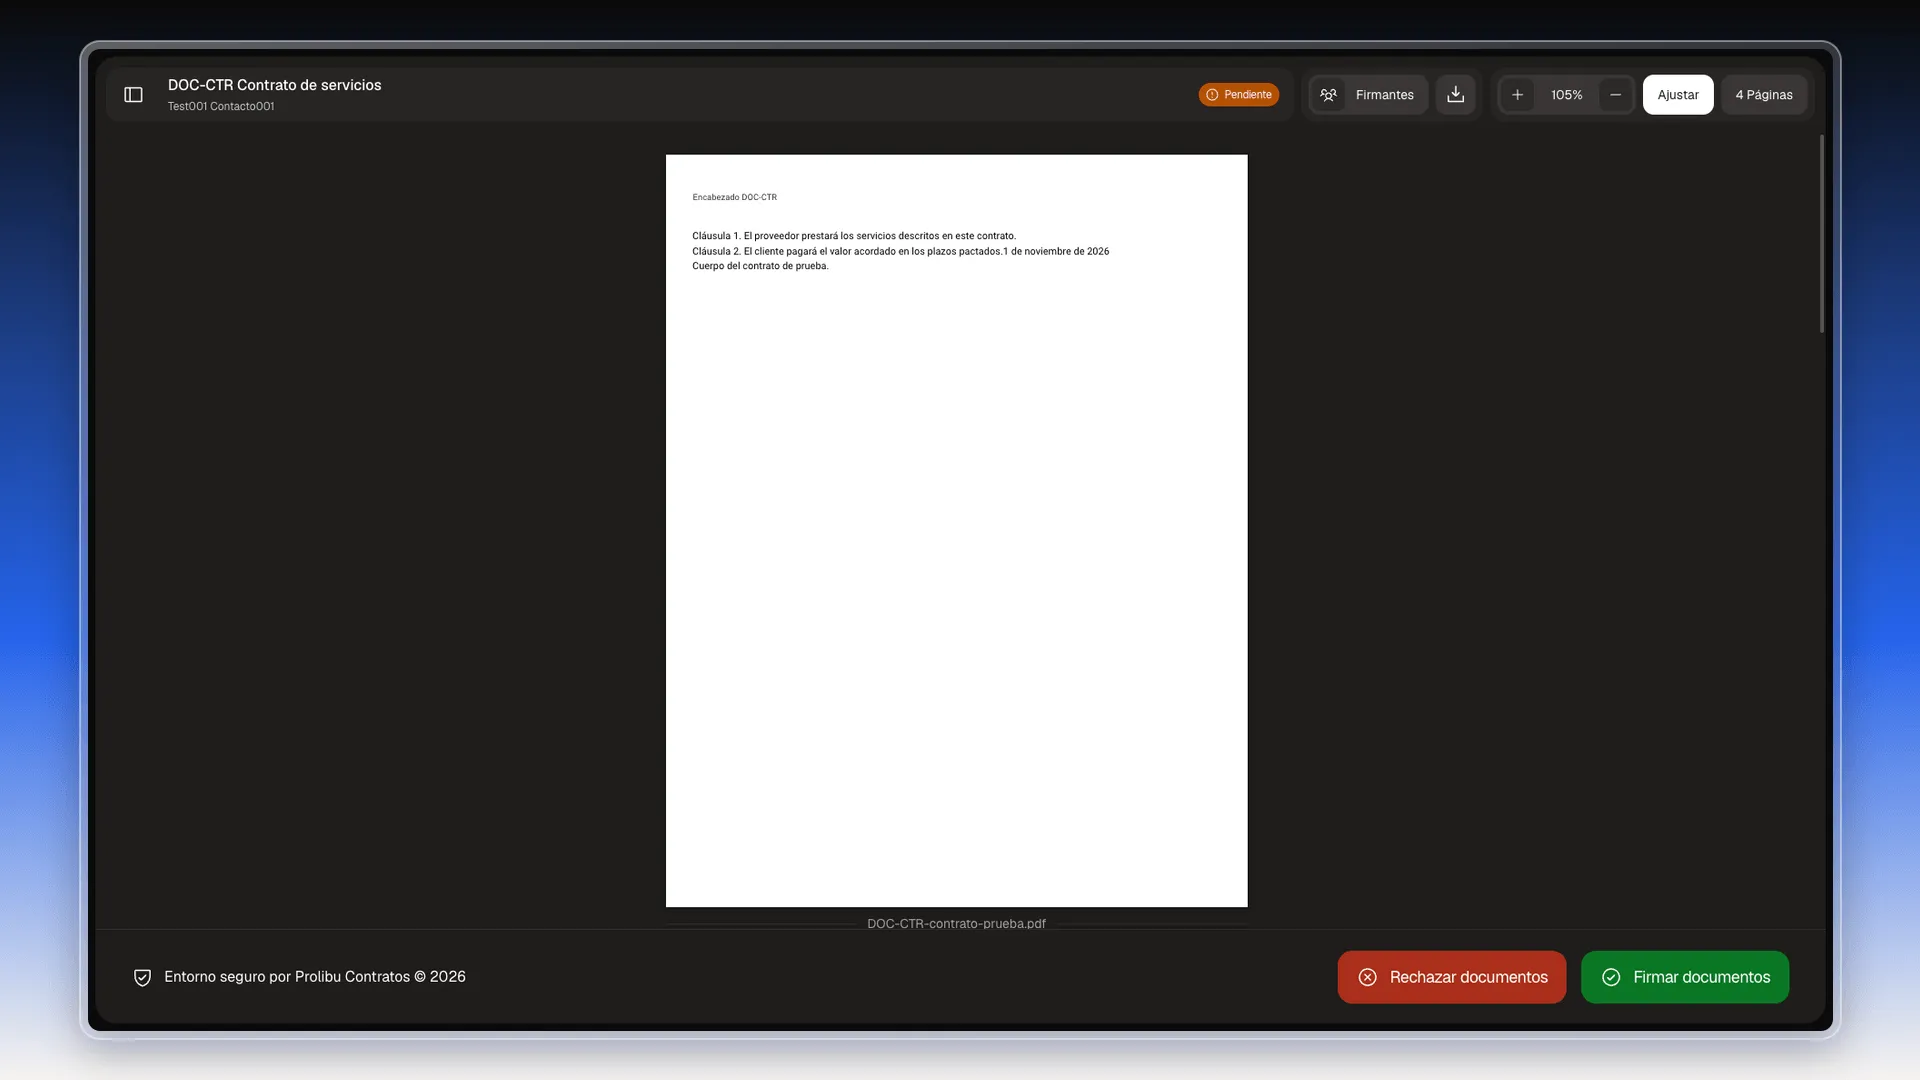Toggle the sidebar panel icon
The height and width of the screenshot is (1080, 1920).
coord(133,95)
